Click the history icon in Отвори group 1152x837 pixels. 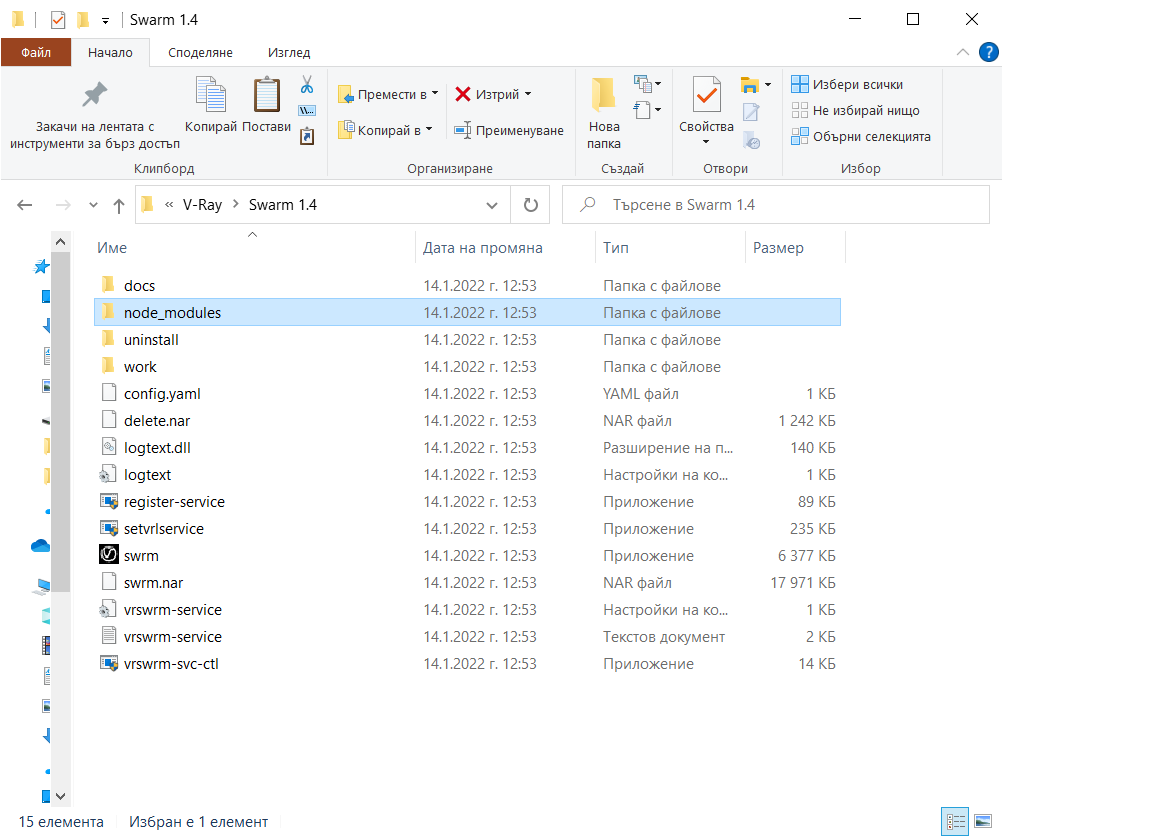pos(751,140)
